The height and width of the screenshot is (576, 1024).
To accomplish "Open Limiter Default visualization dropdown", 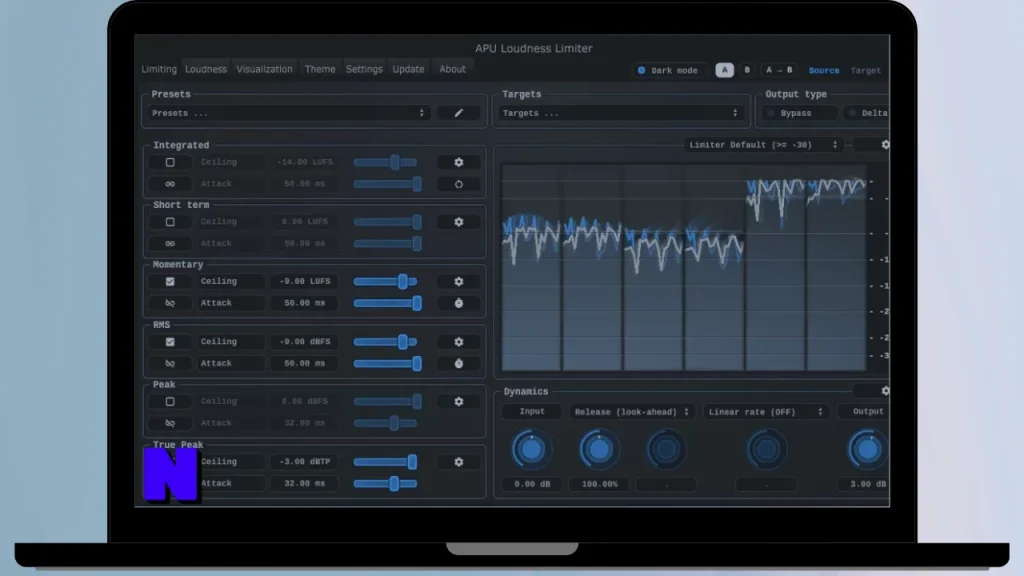I will point(763,145).
